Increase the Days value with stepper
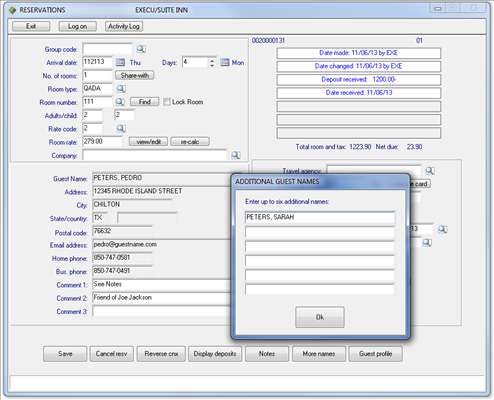Image resolution: width=494 pixels, height=400 pixels. [x=212, y=60]
